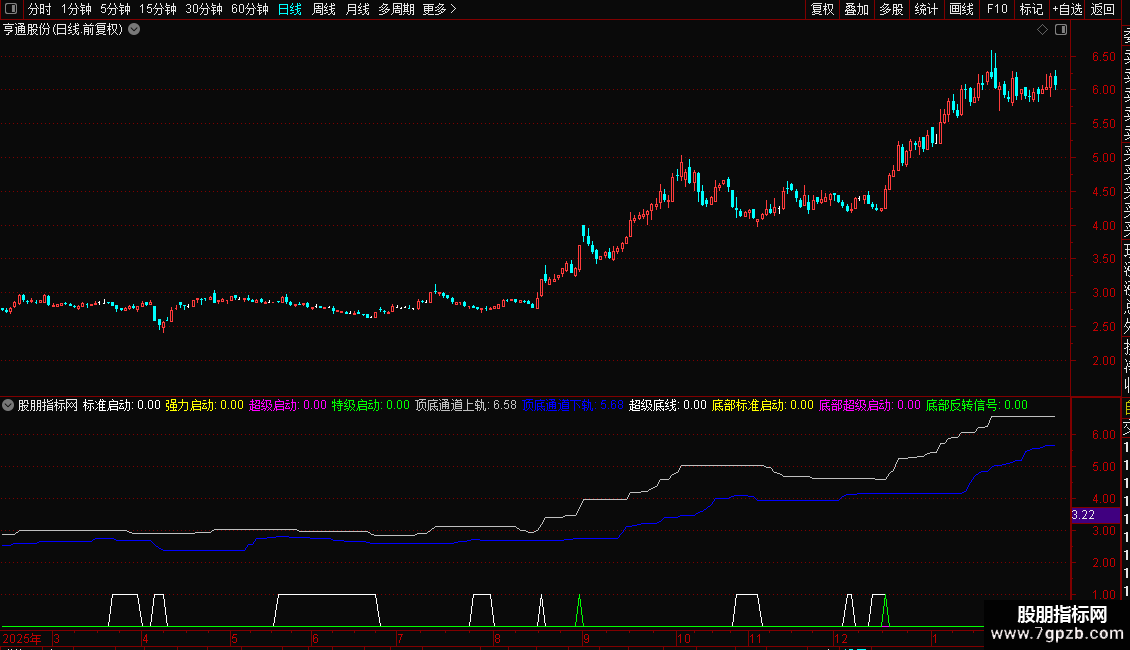
Task: Switch to 月线 monthly chart
Action: pos(357,9)
